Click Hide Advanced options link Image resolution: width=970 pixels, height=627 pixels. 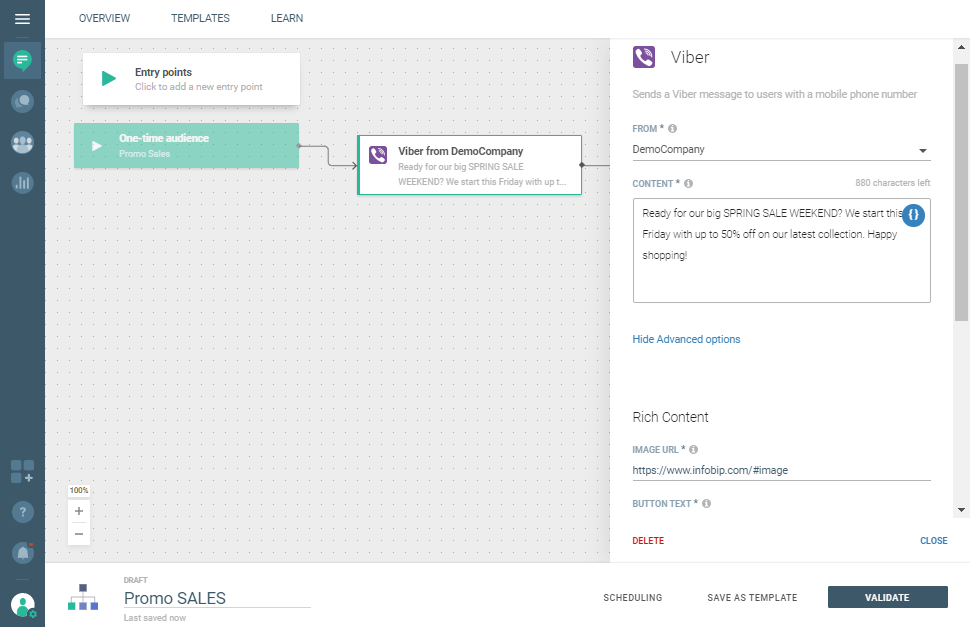pyautogui.click(x=686, y=339)
